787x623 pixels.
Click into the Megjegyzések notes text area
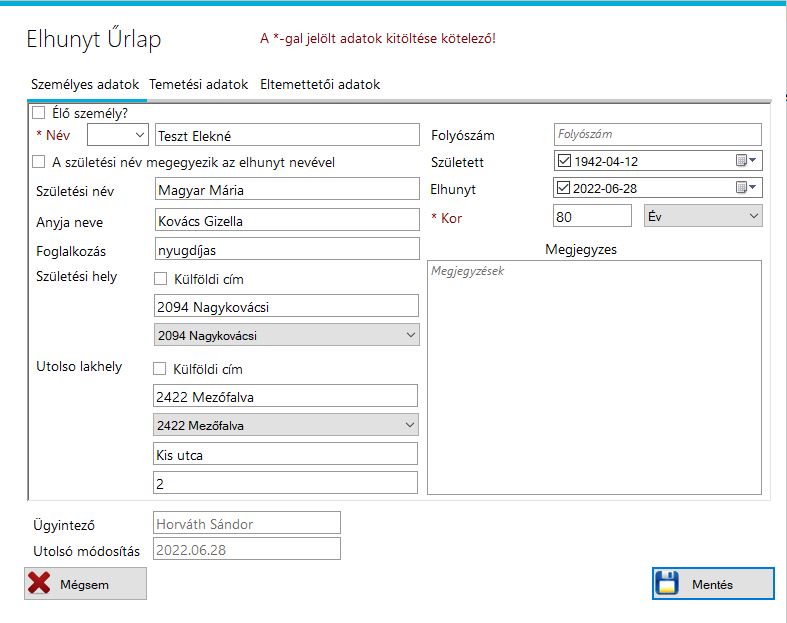594,378
